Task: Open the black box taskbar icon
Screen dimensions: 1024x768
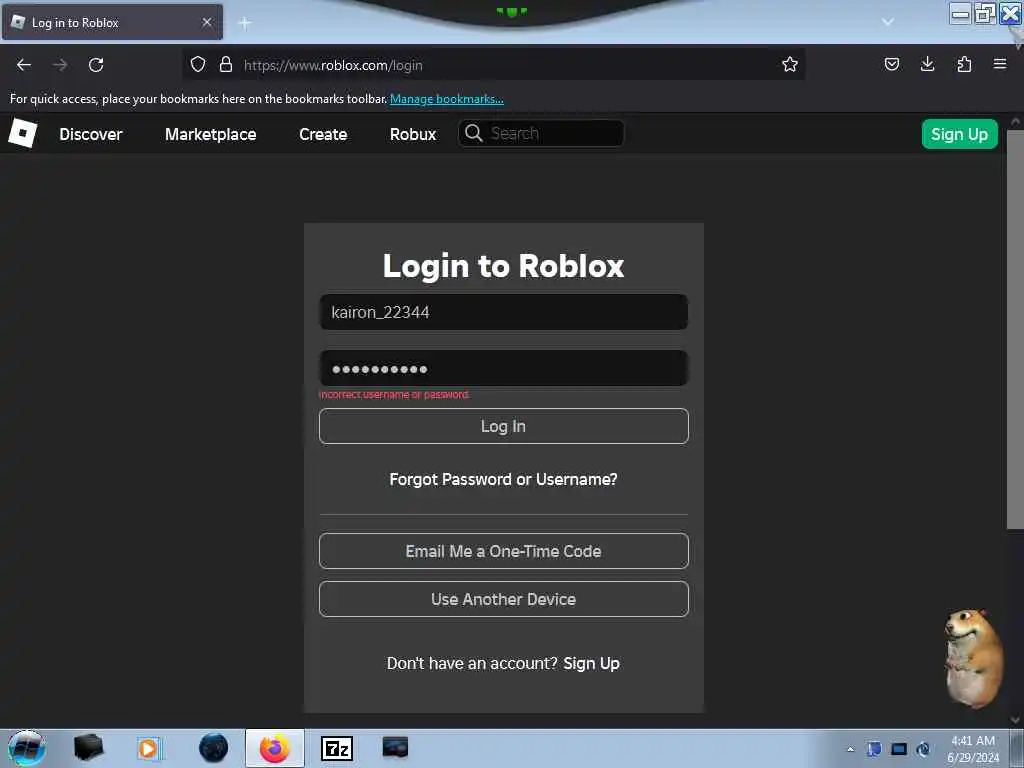Action: pyautogui.click(x=89, y=747)
